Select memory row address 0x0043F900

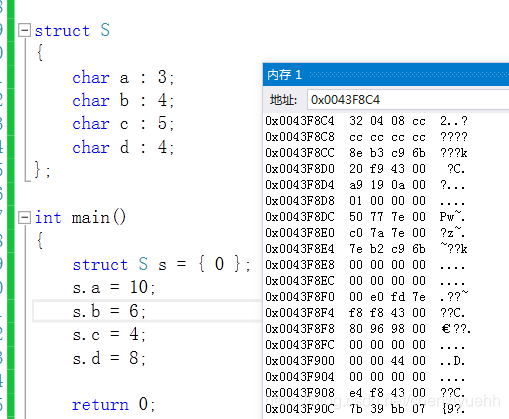300,361
